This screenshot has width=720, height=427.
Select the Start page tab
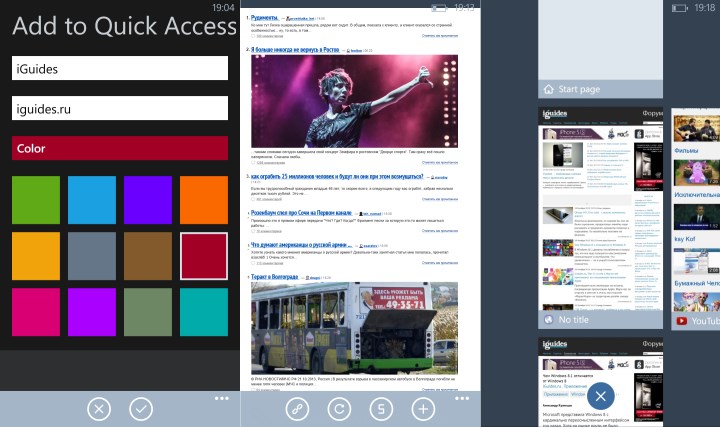600,89
